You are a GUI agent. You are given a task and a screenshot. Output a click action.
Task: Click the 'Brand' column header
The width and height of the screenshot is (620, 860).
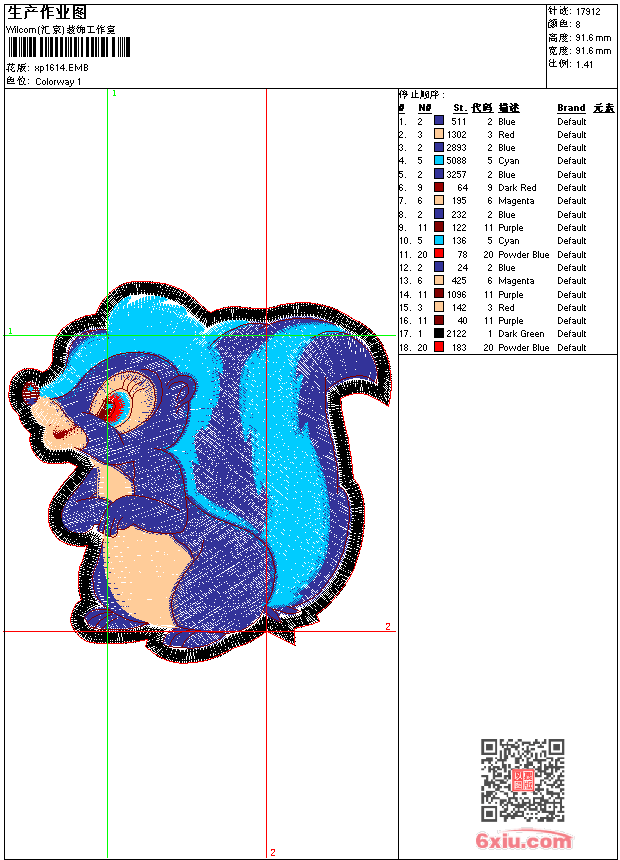click(x=571, y=108)
